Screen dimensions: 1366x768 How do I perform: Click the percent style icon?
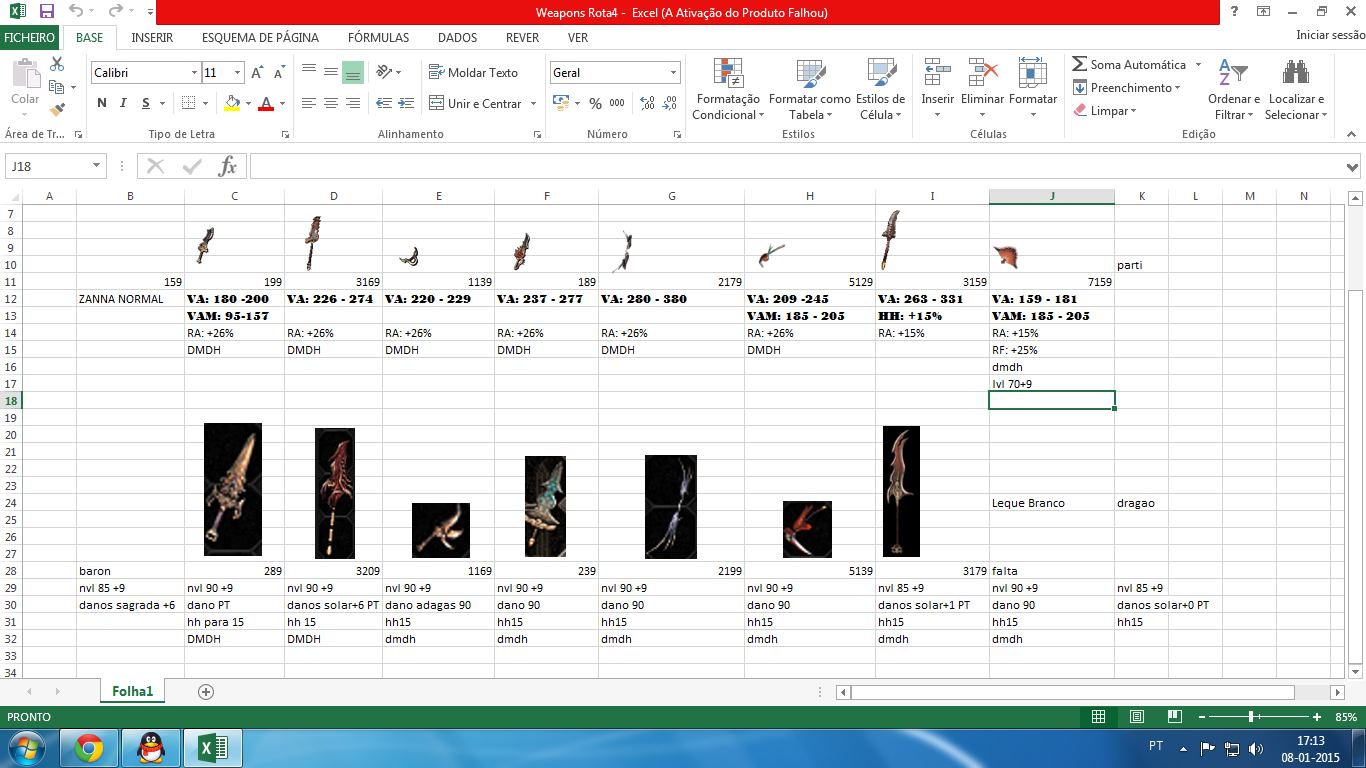(595, 103)
